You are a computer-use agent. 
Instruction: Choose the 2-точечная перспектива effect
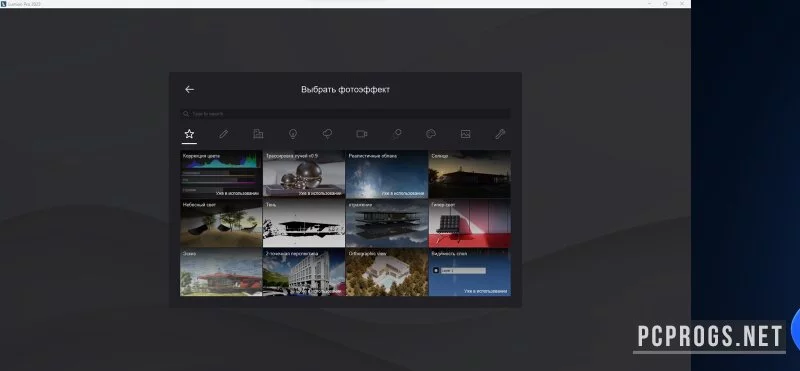[304, 272]
